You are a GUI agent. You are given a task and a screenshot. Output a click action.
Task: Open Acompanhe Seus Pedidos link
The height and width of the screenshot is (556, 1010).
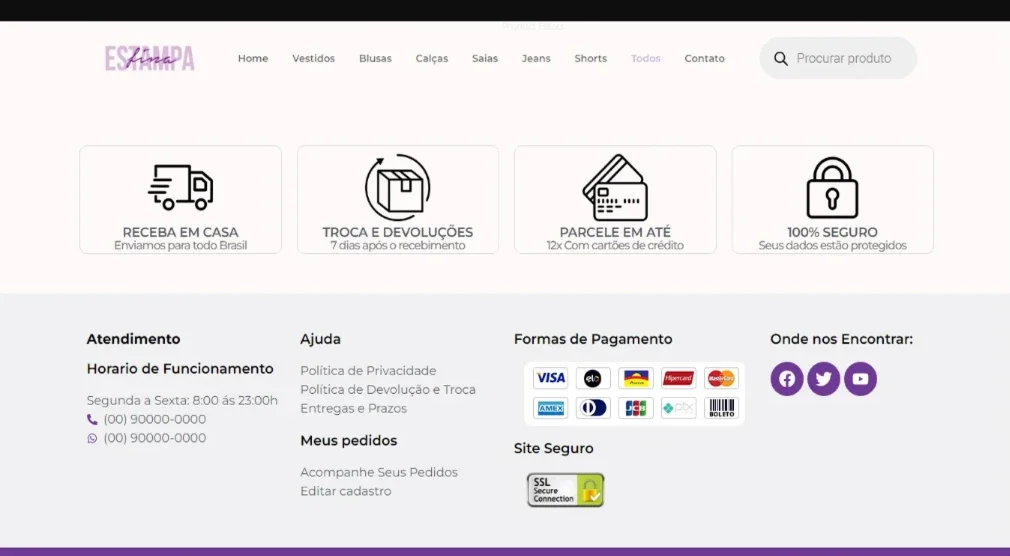tap(379, 472)
